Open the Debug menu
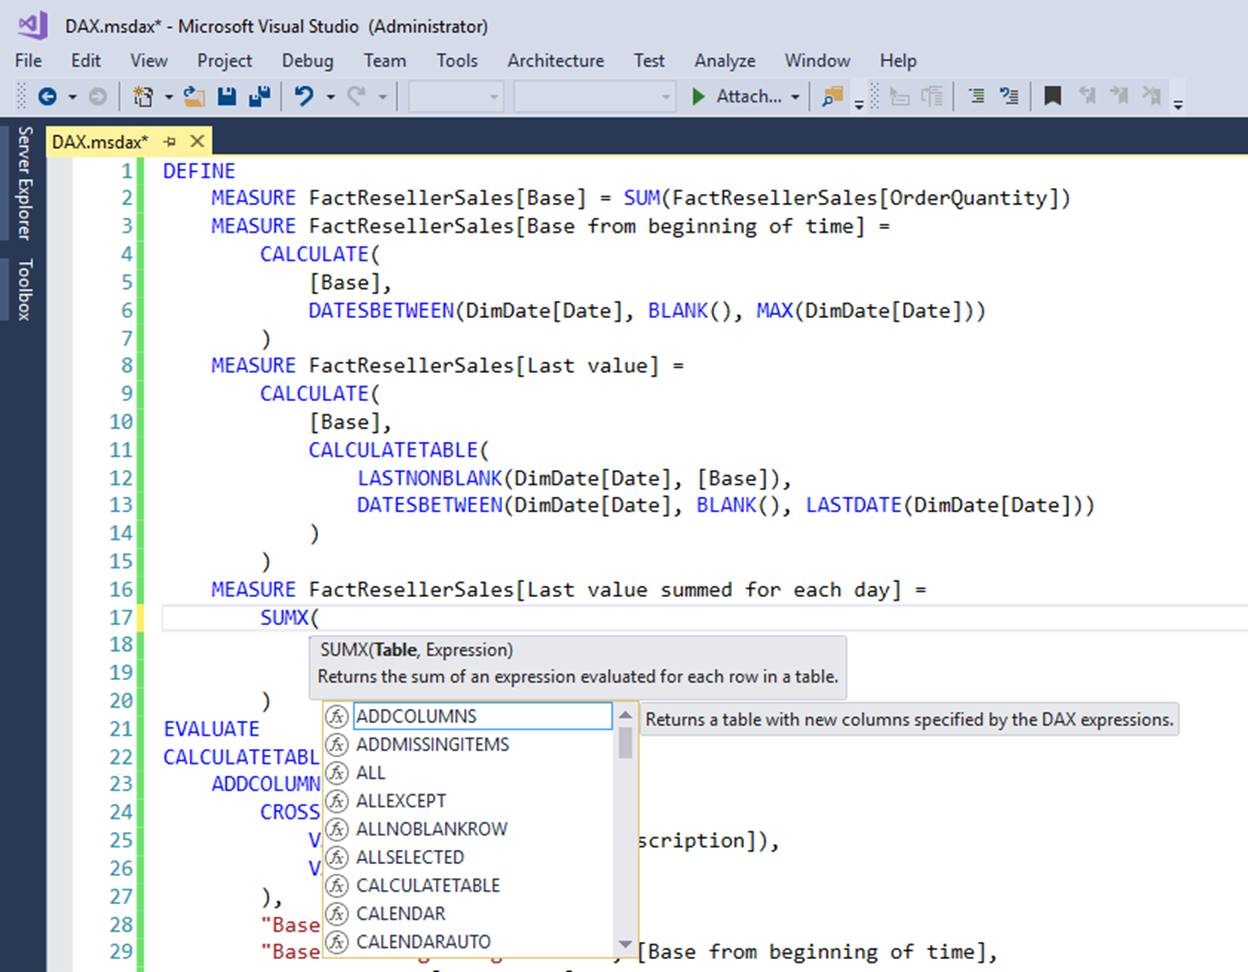The width and height of the screenshot is (1248, 972). click(307, 60)
